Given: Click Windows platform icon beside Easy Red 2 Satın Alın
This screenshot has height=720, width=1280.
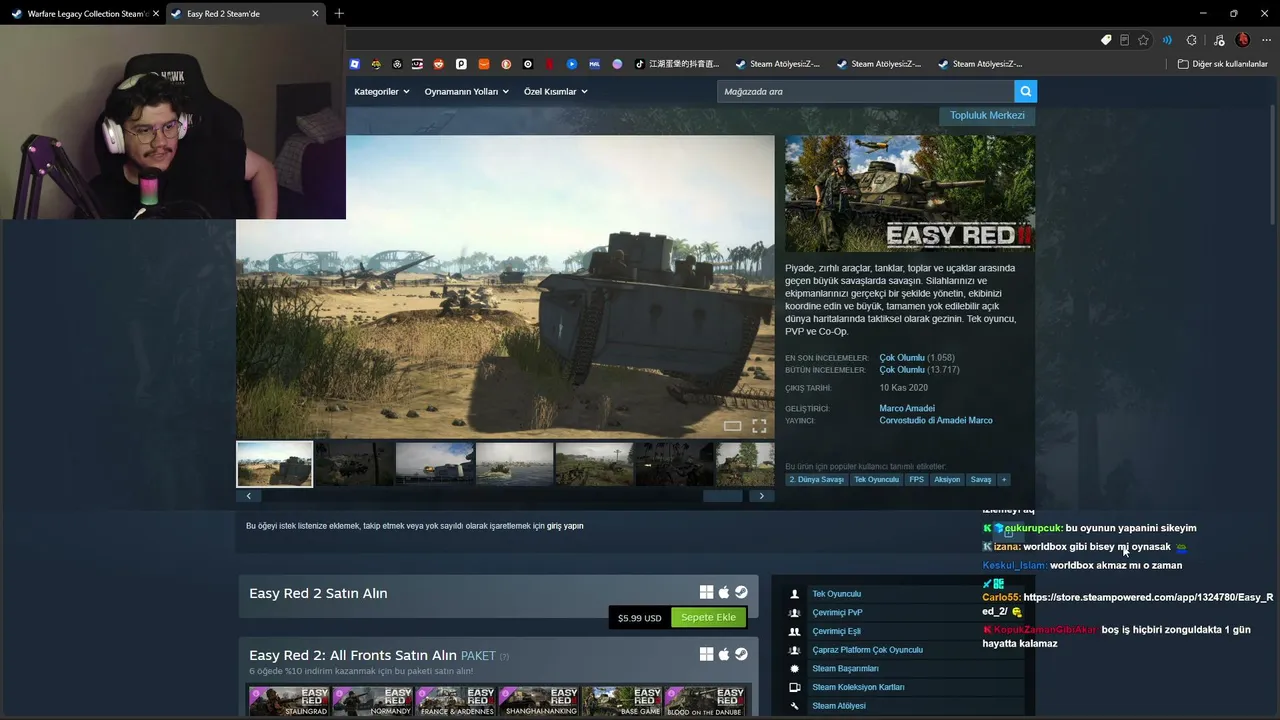Looking at the screenshot, I should (x=706, y=593).
